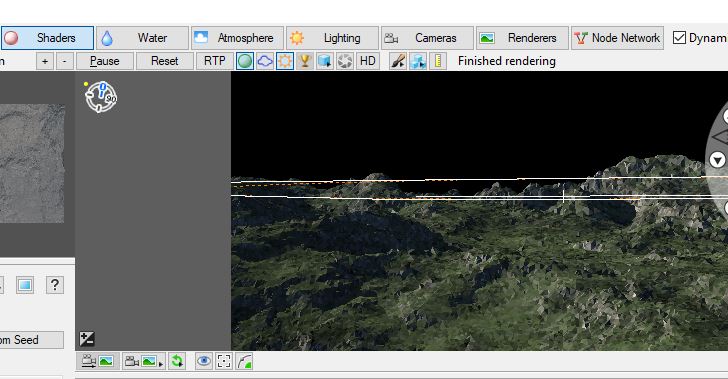Click the down-arrow navigation control
The width and height of the screenshot is (728, 379).
[717, 160]
